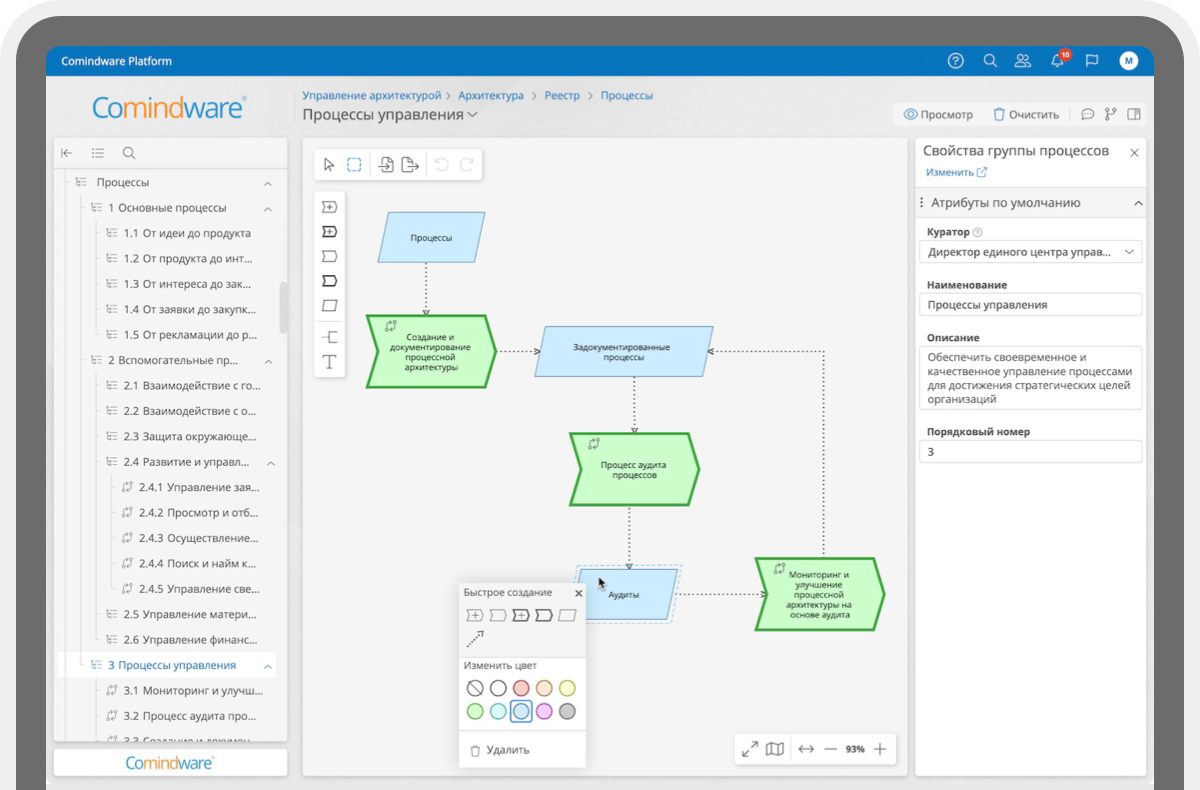Select the pointer cursor tool

click(329, 165)
